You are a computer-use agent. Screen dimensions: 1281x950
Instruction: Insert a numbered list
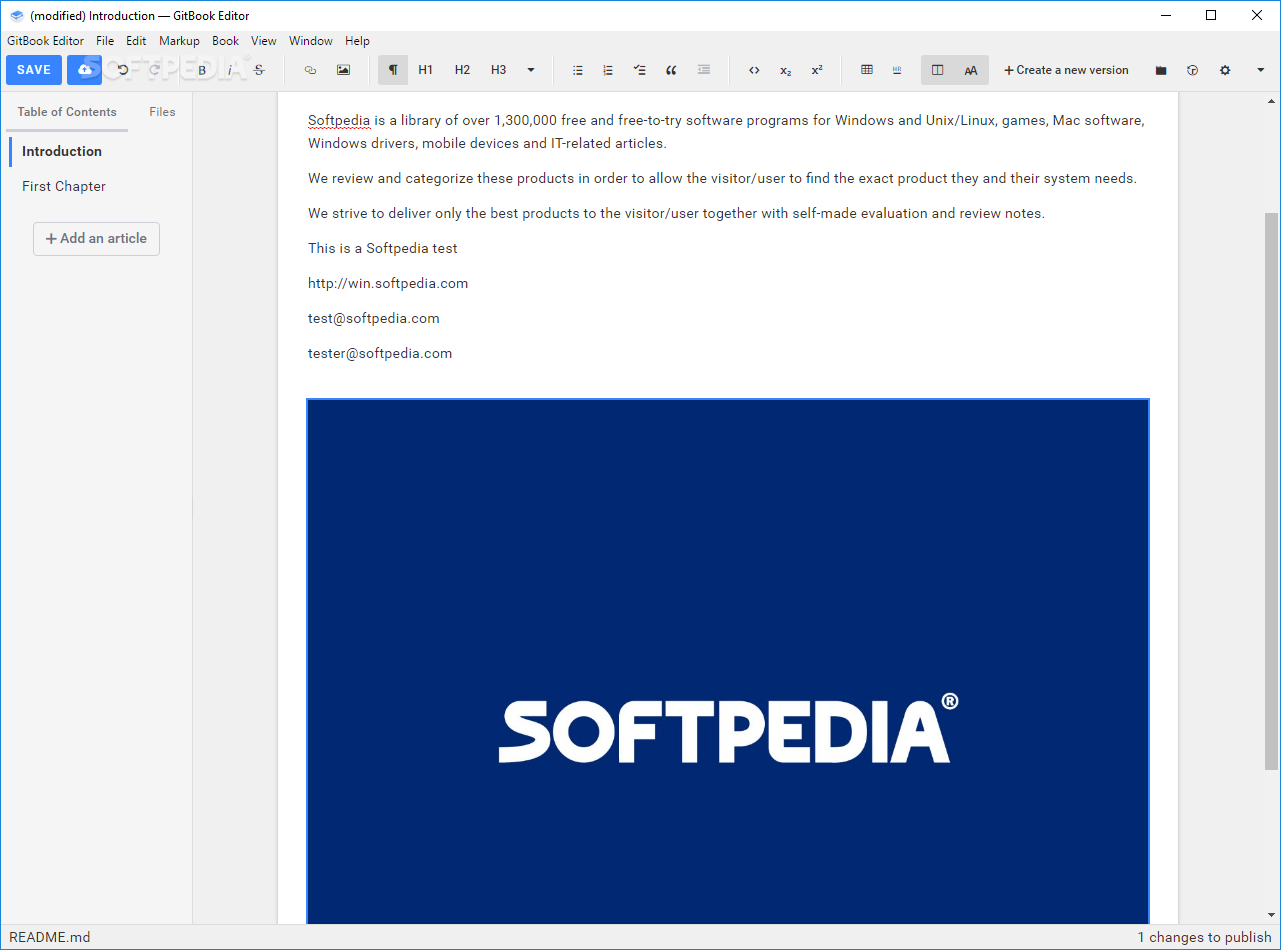pos(608,70)
